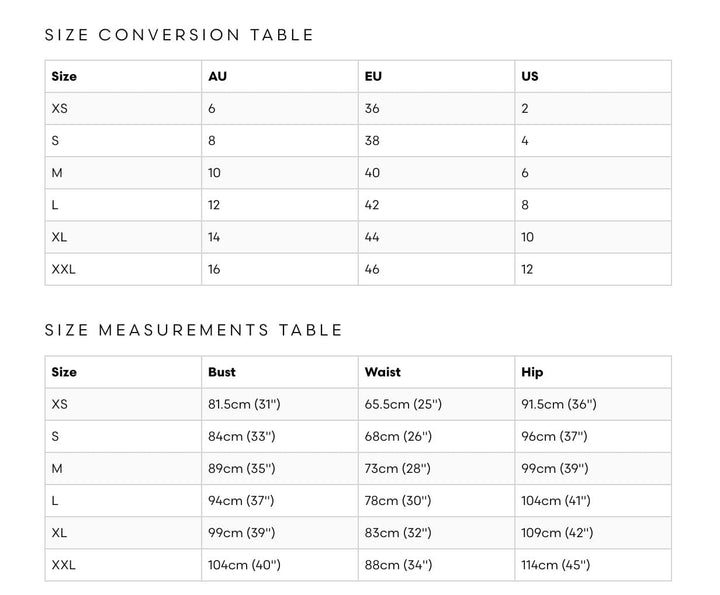Select EU size 36 cell
720x595 pixels.
[x=373, y=108]
